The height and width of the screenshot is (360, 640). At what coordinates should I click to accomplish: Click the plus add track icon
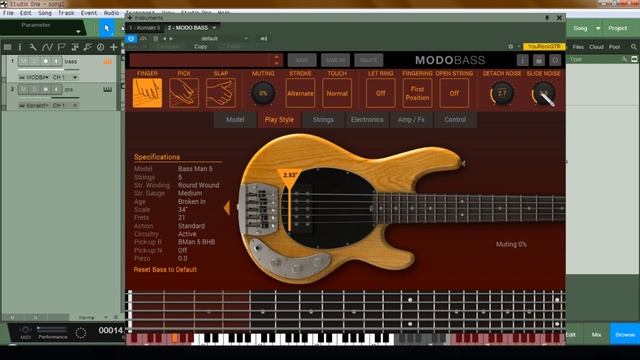[113, 47]
